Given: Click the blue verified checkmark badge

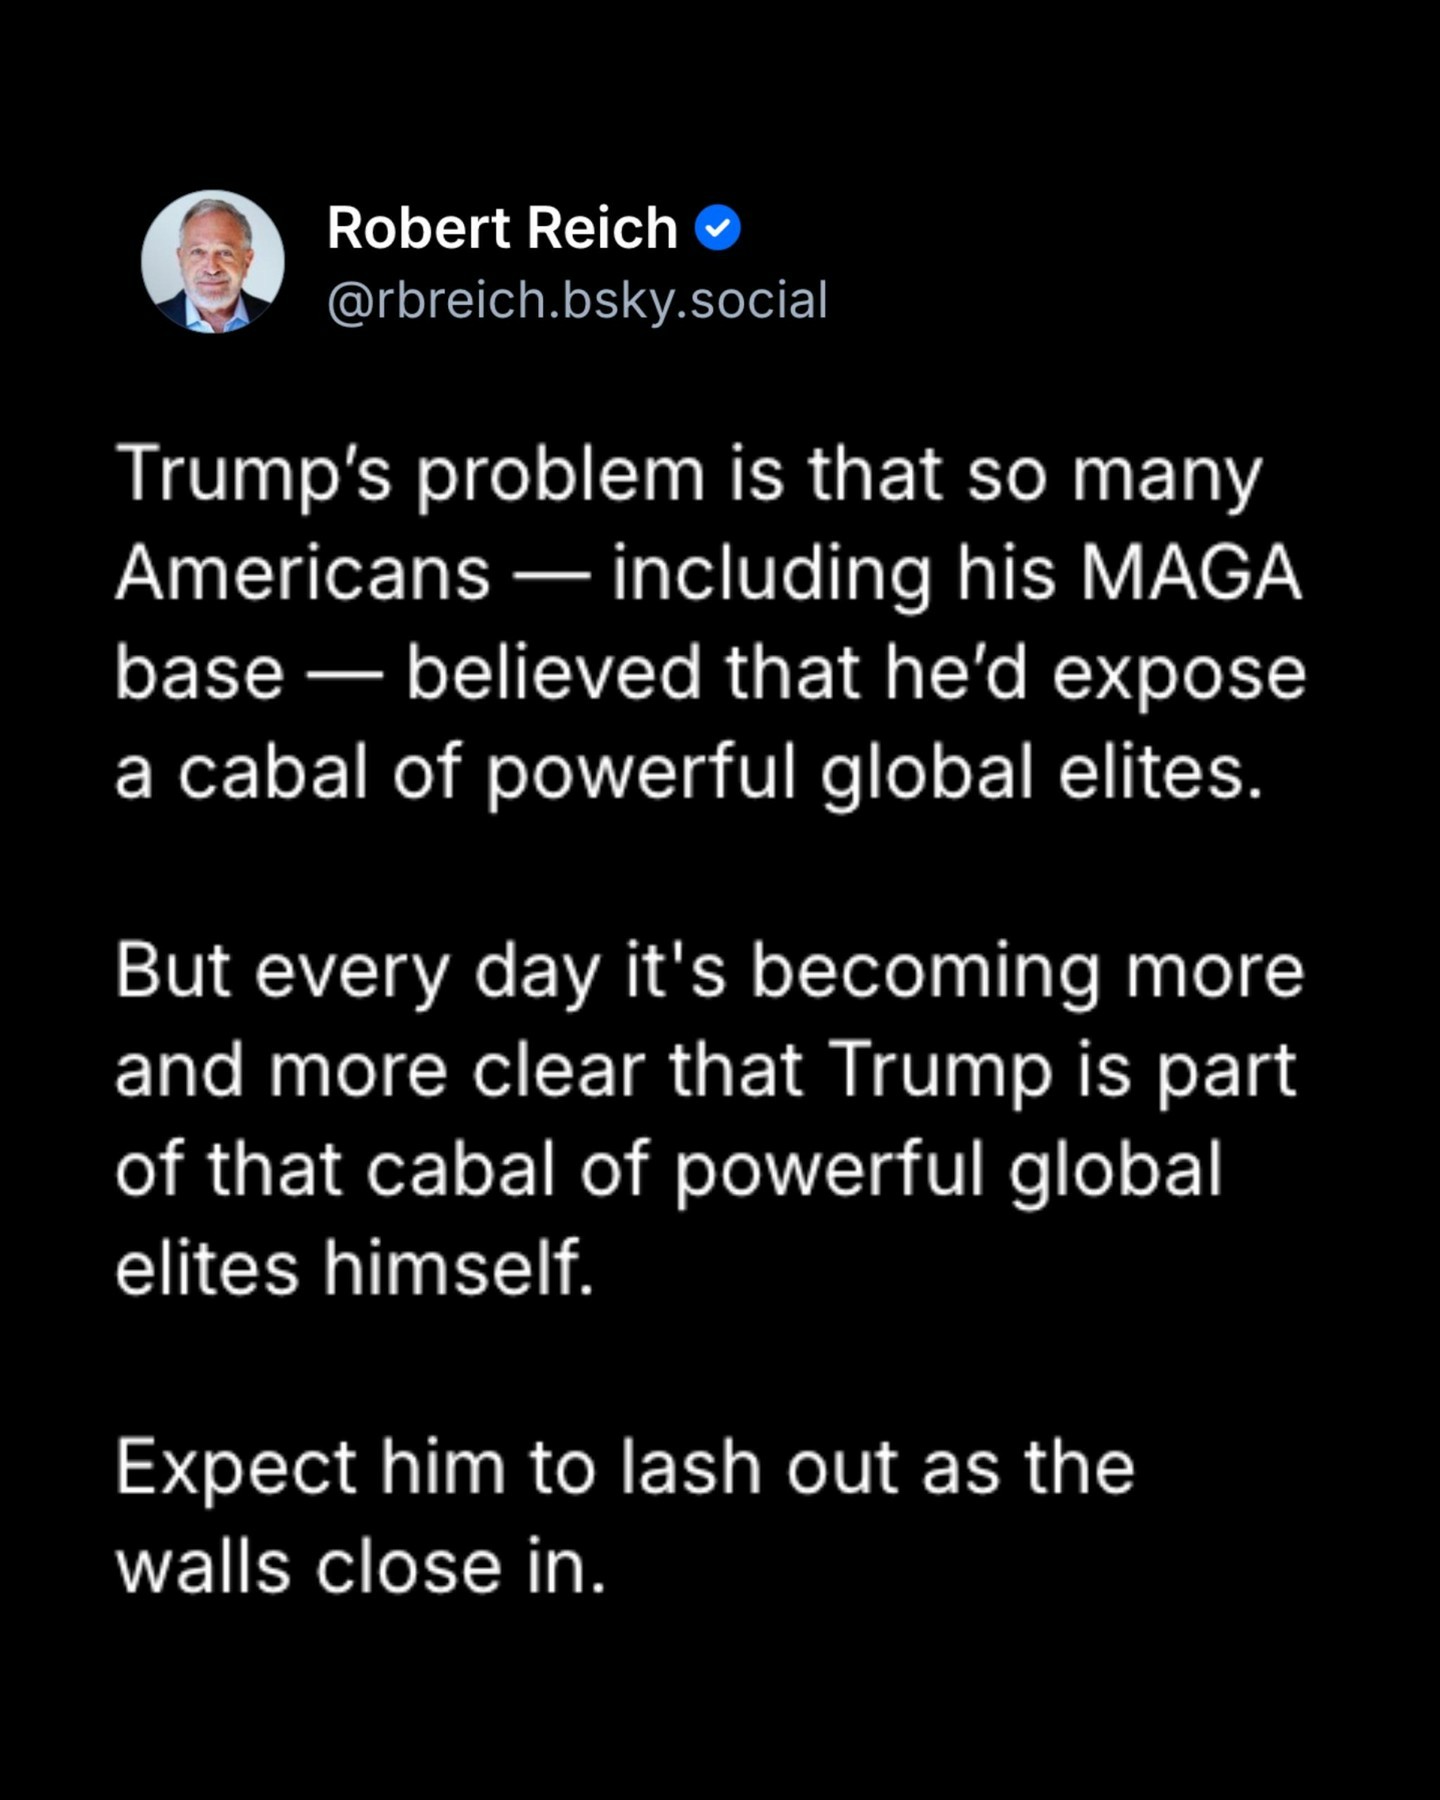Looking at the screenshot, I should pyautogui.click(x=718, y=229).
